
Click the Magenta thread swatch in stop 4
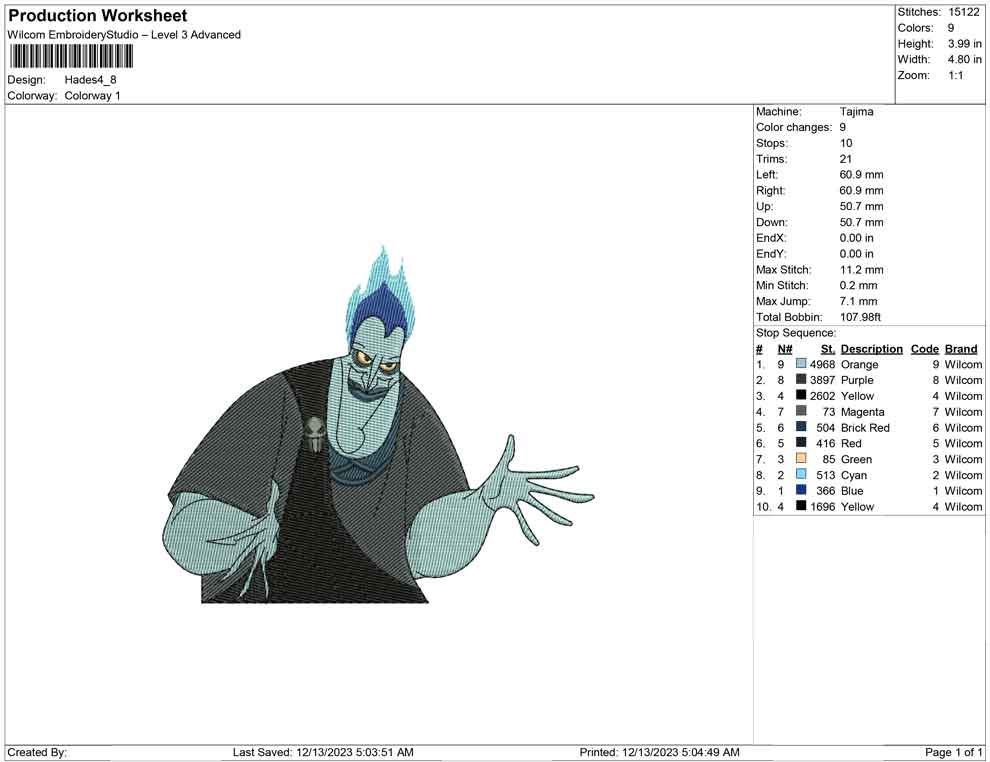pos(801,412)
